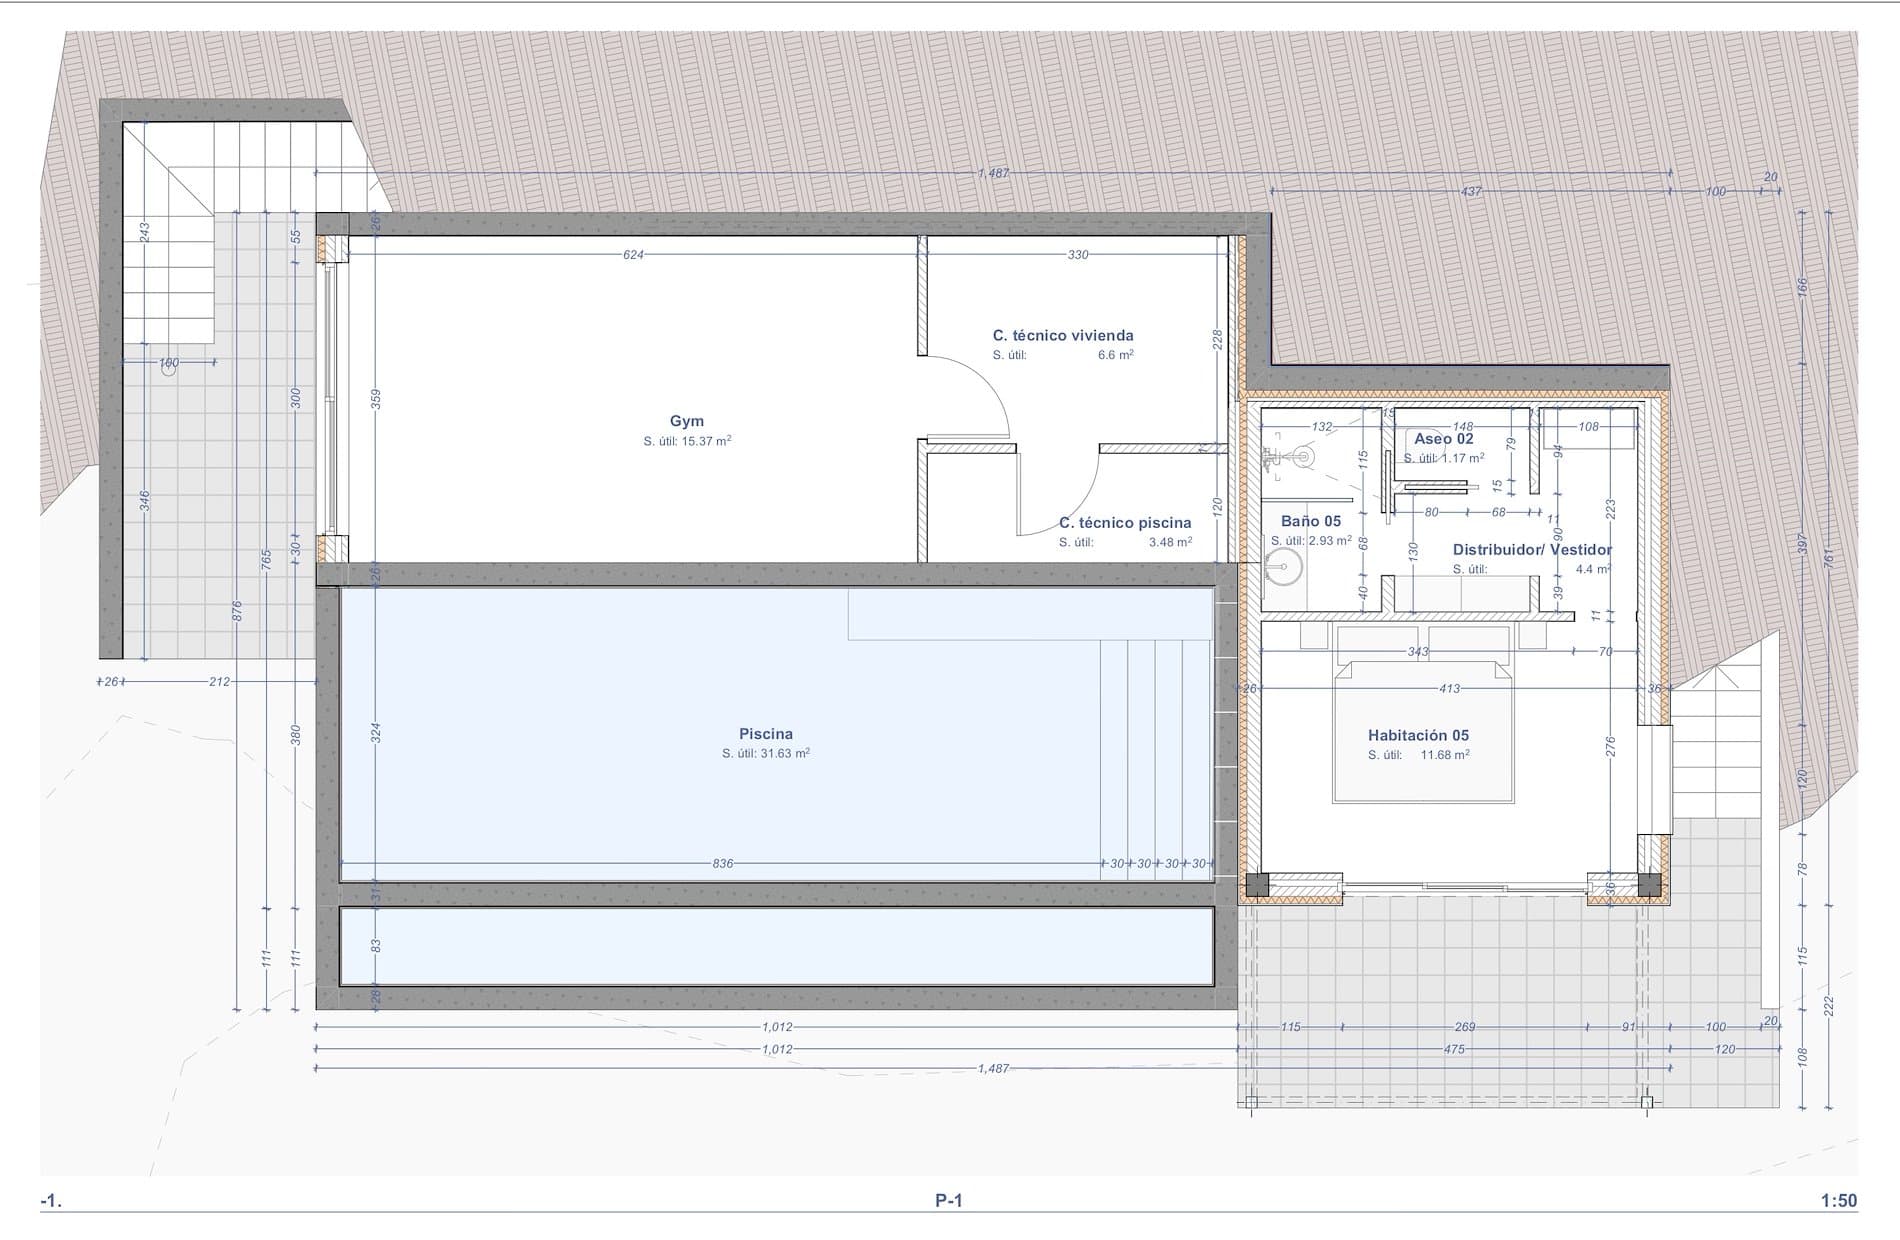Click the Gym room label
Screen dimensions: 1900x1240
coord(687,422)
